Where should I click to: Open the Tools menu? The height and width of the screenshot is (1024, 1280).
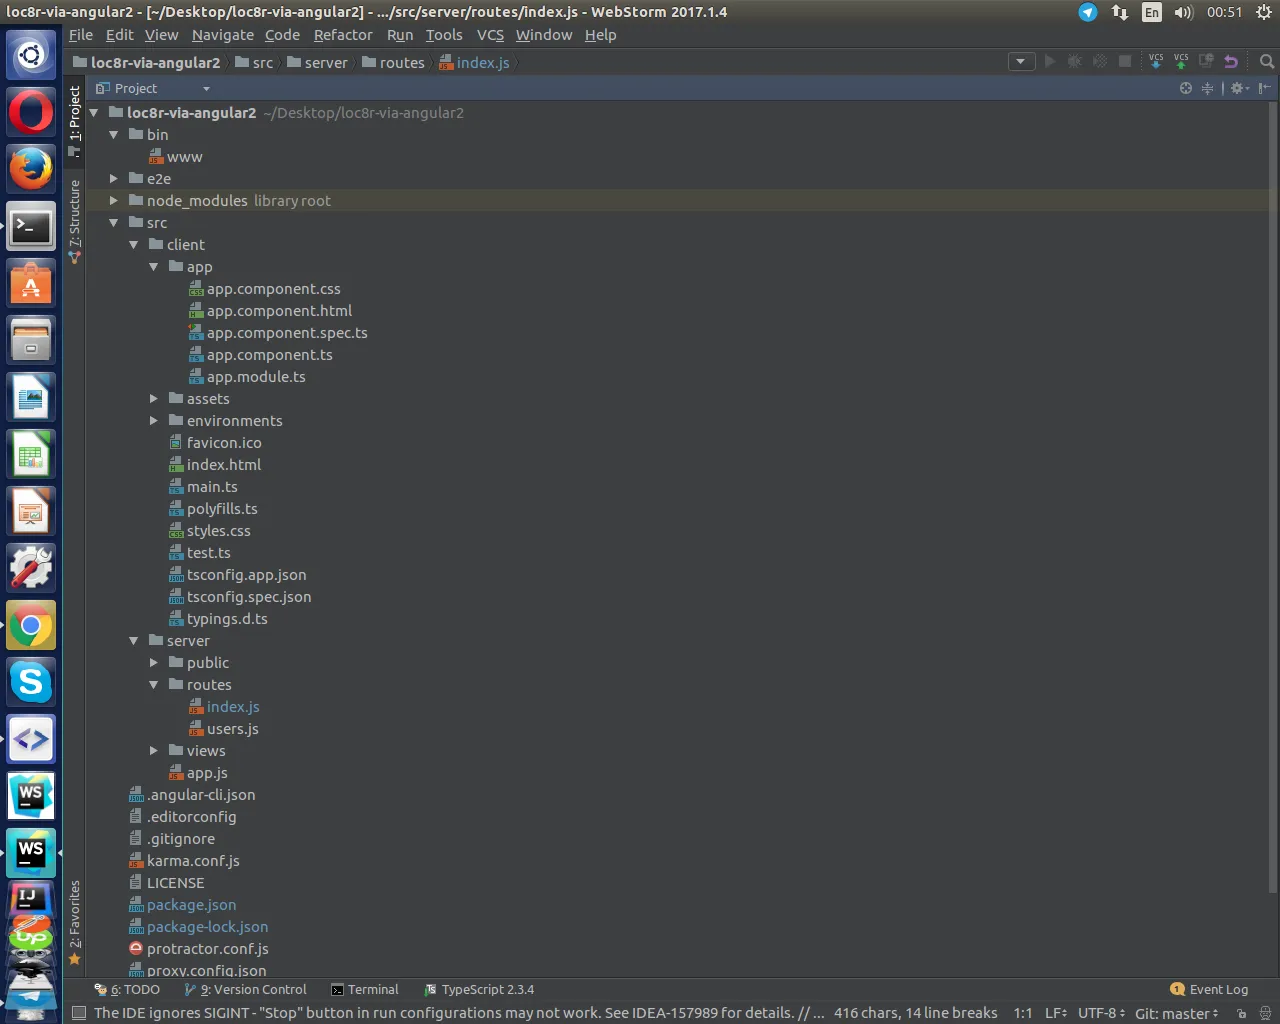pos(444,35)
